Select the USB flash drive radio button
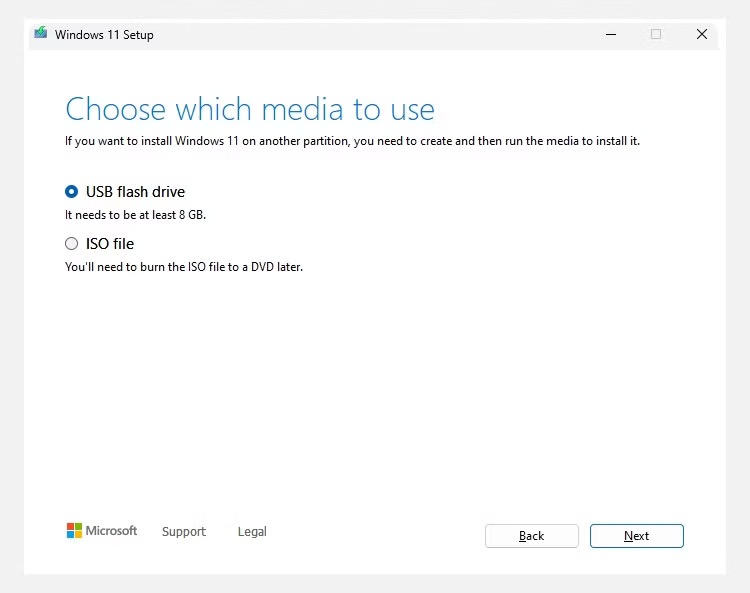Viewport: 750px width, 593px height. click(71, 192)
